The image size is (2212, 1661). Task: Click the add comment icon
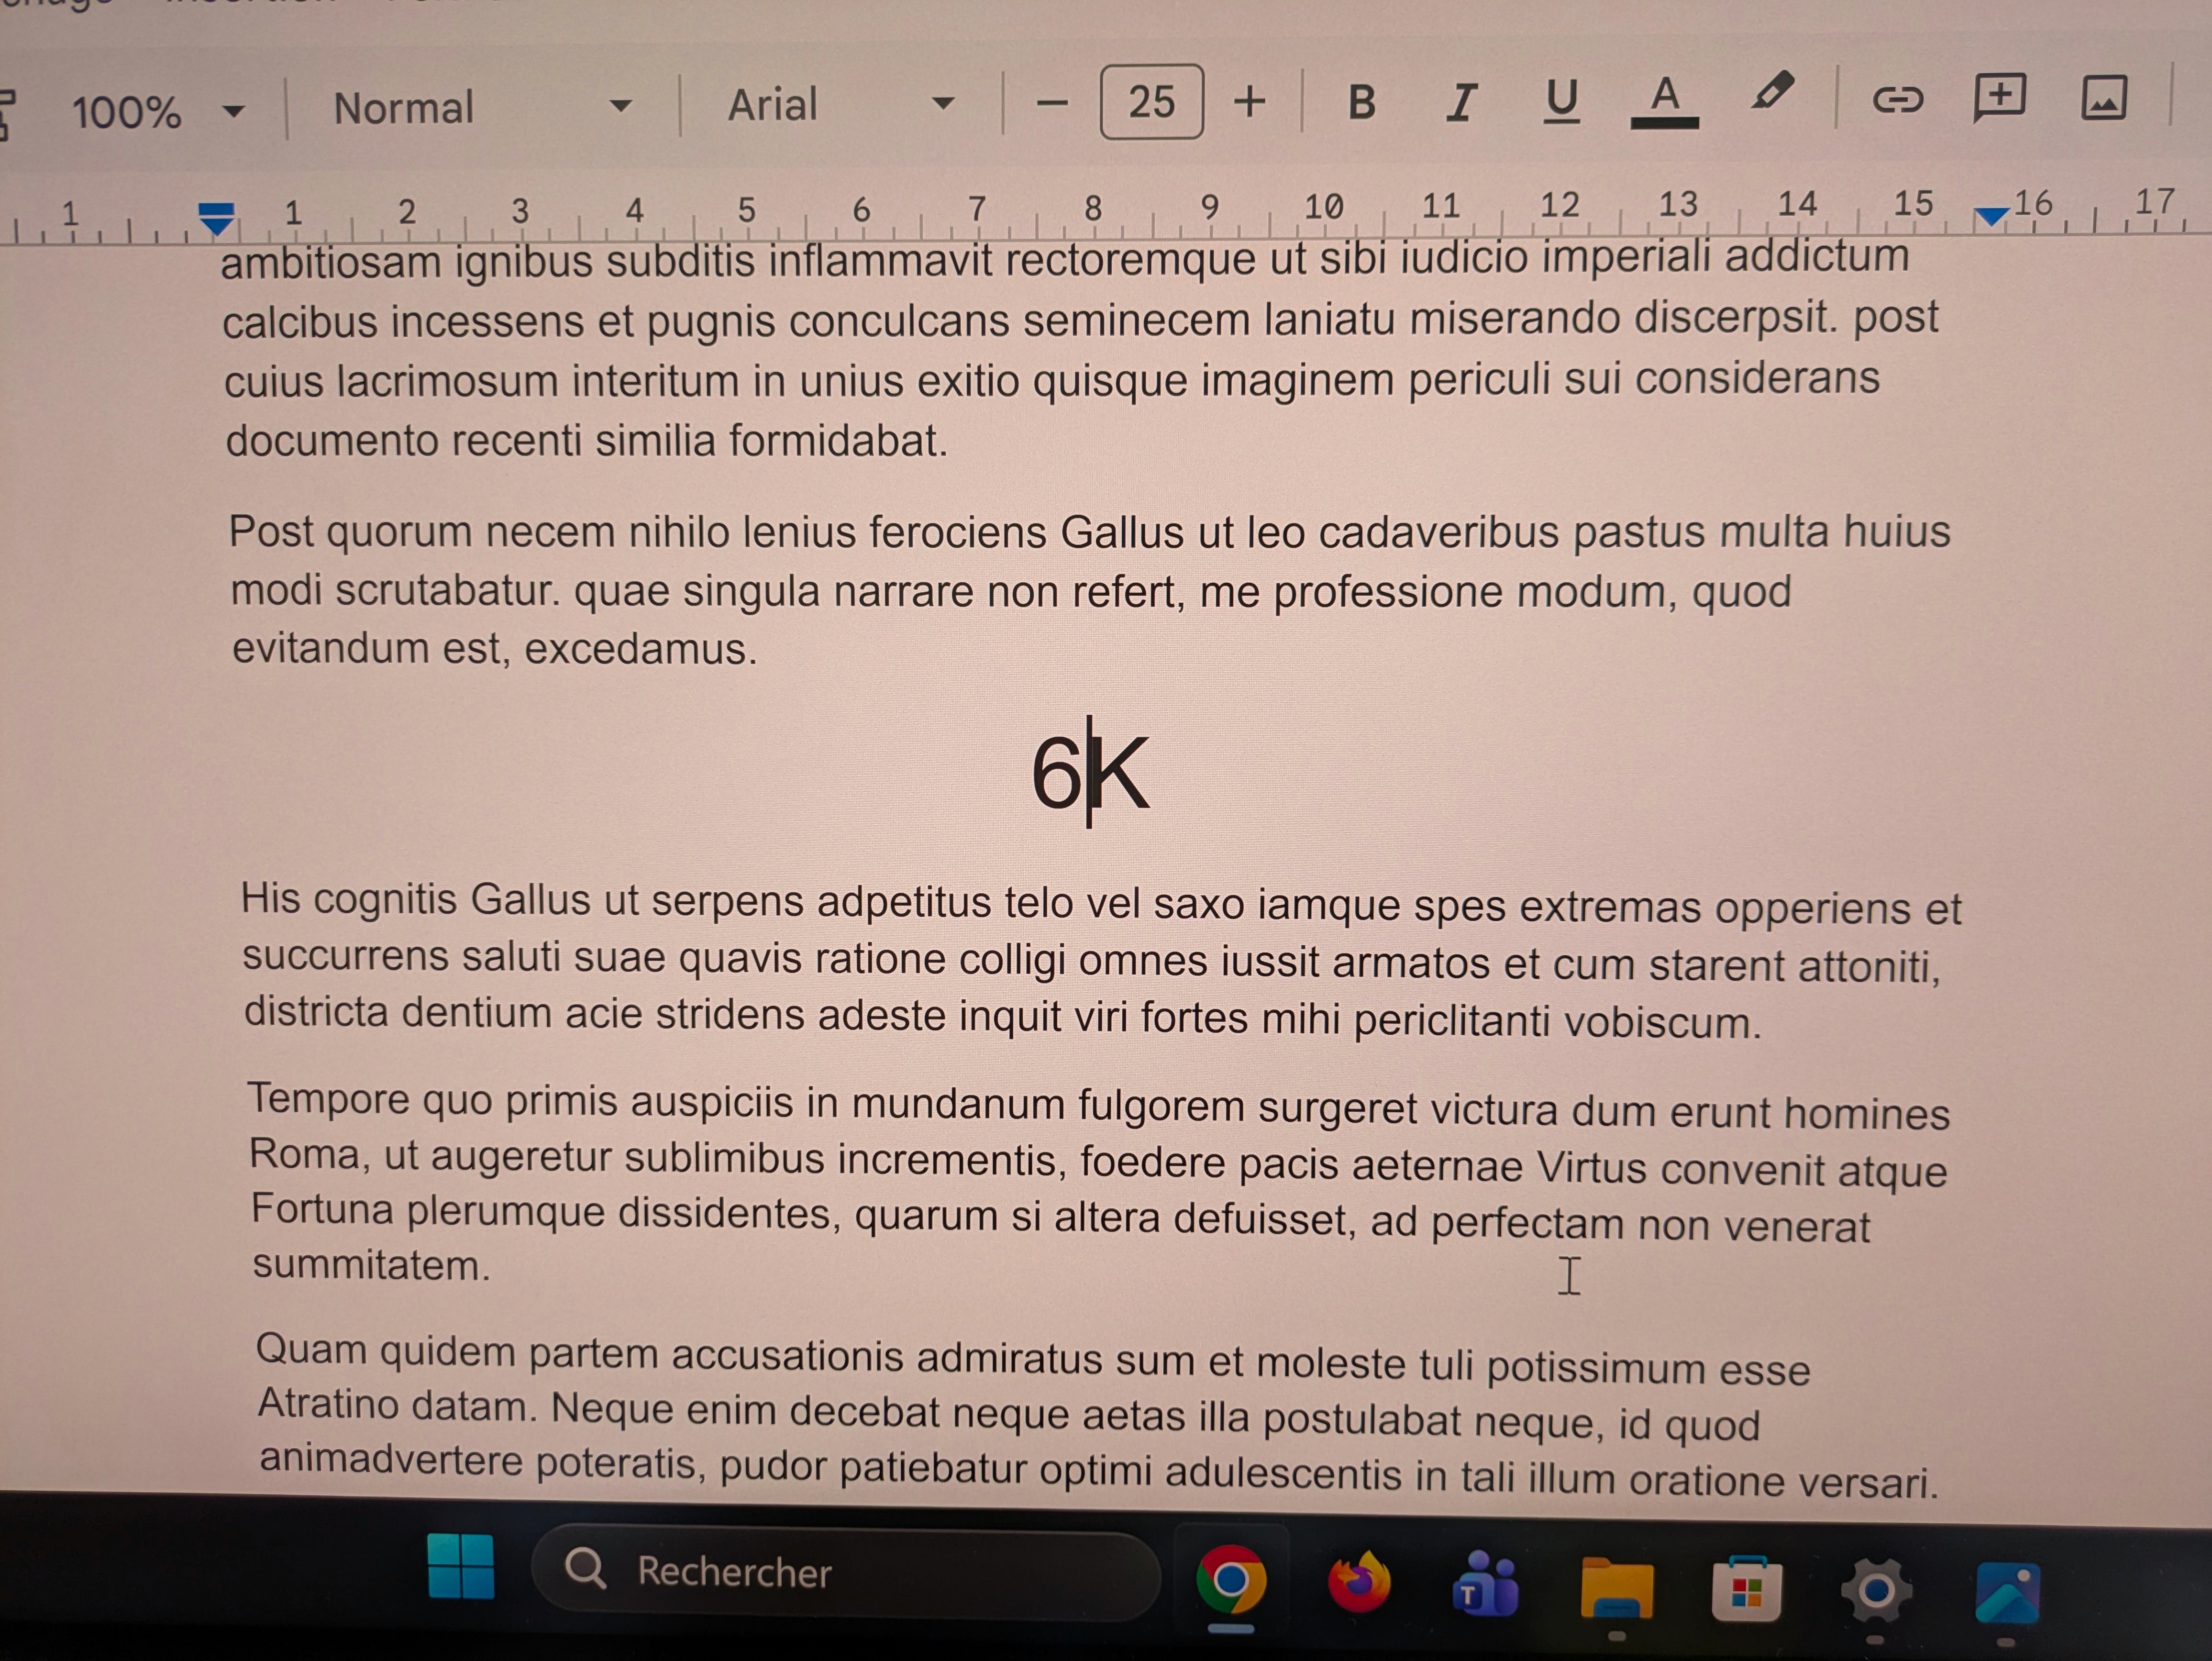(1999, 97)
